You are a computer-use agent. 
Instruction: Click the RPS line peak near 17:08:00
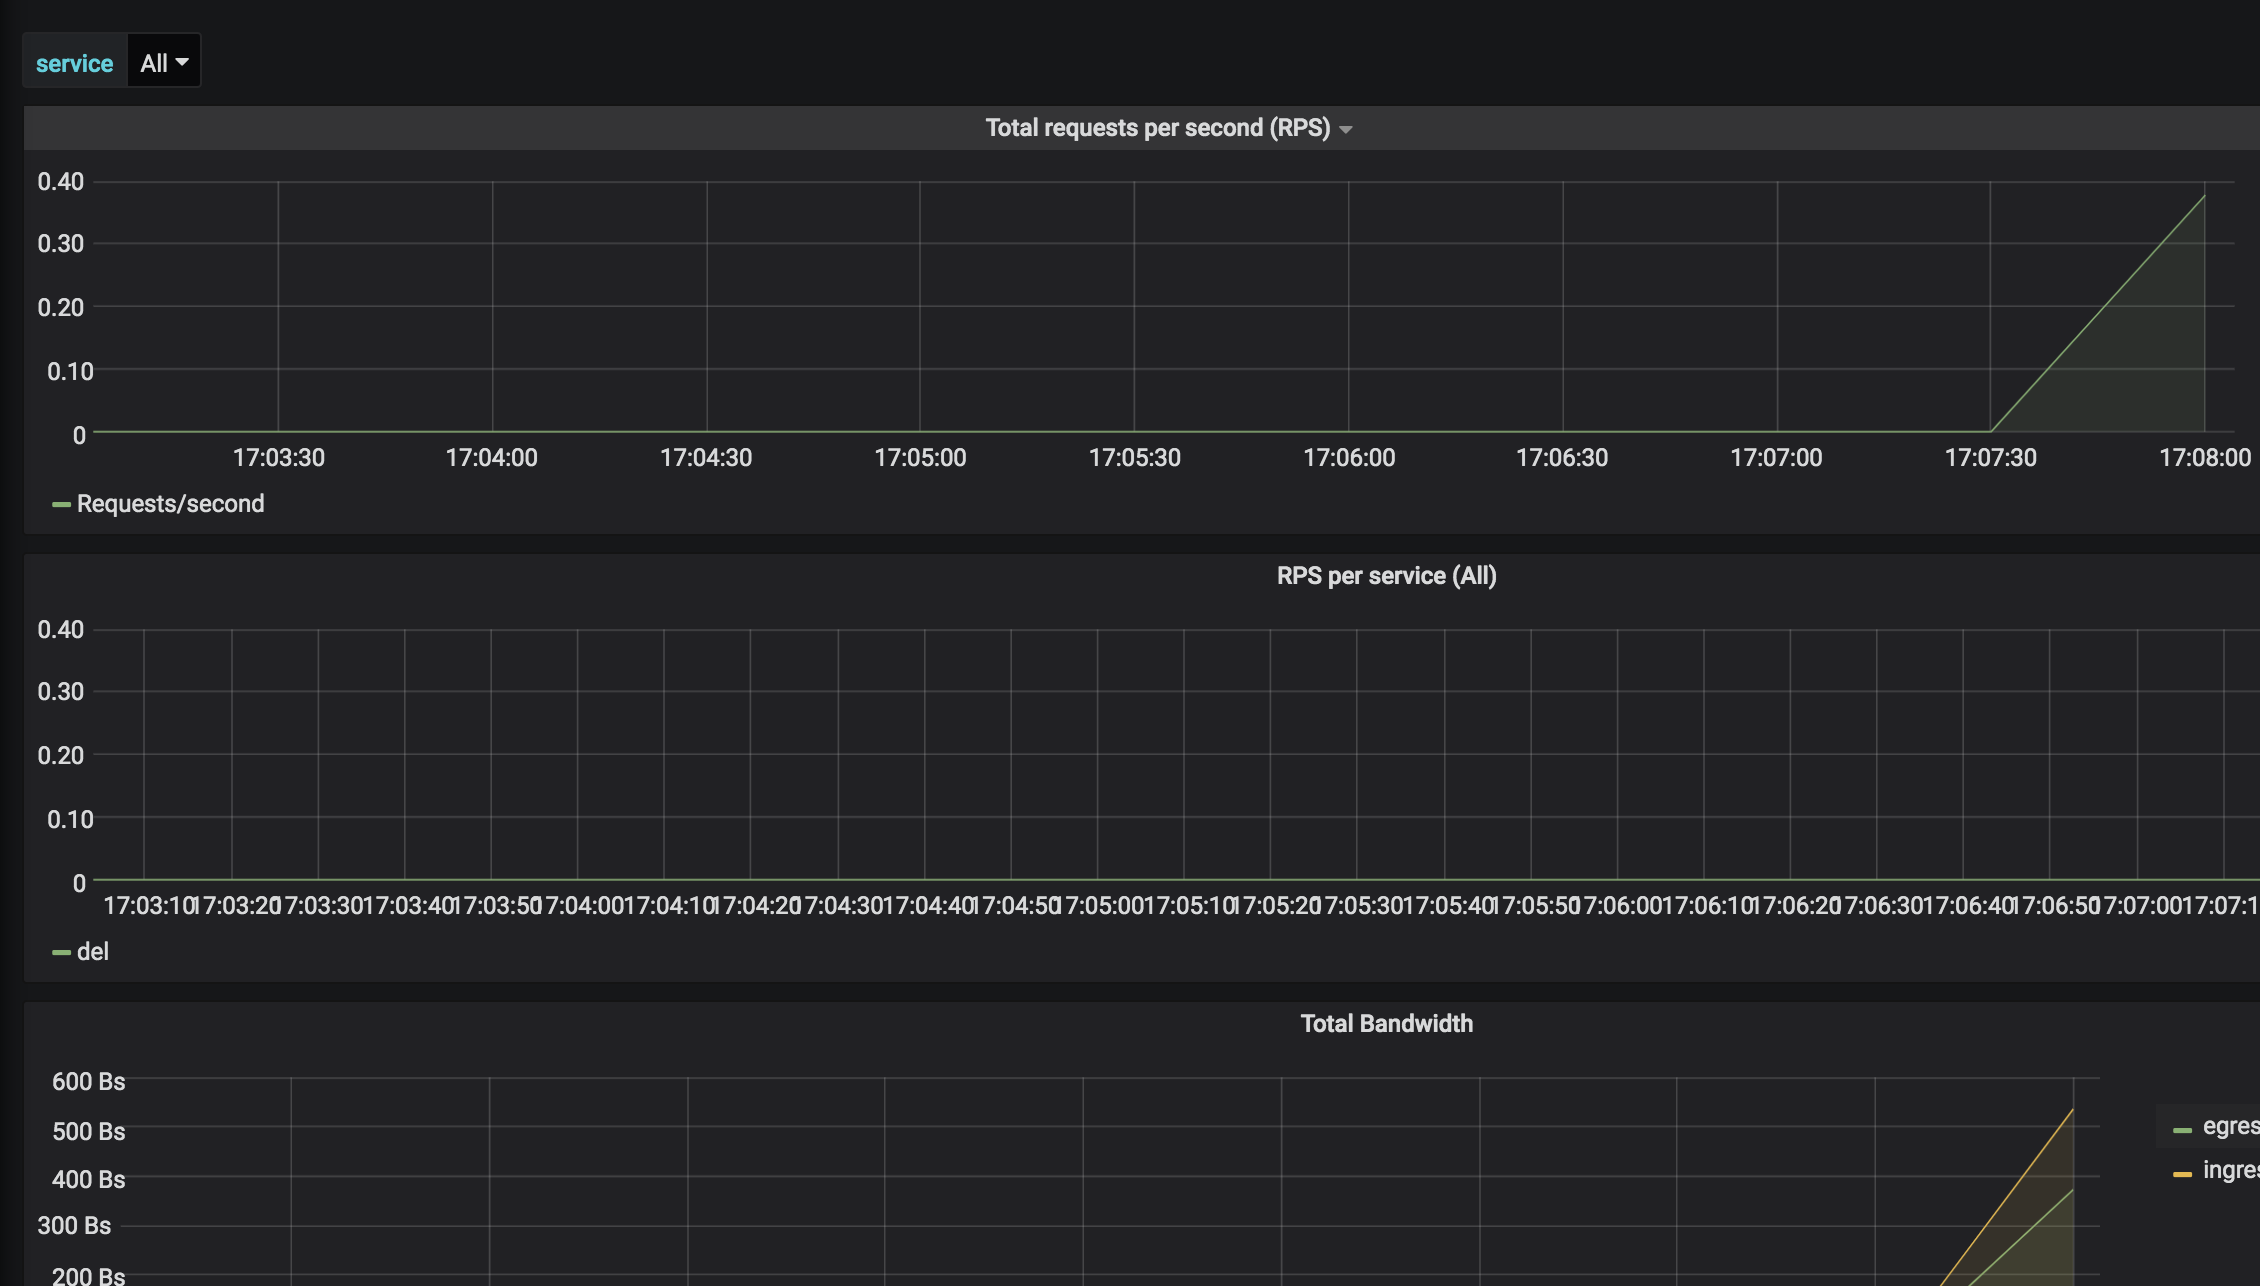click(x=2204, y=197)
